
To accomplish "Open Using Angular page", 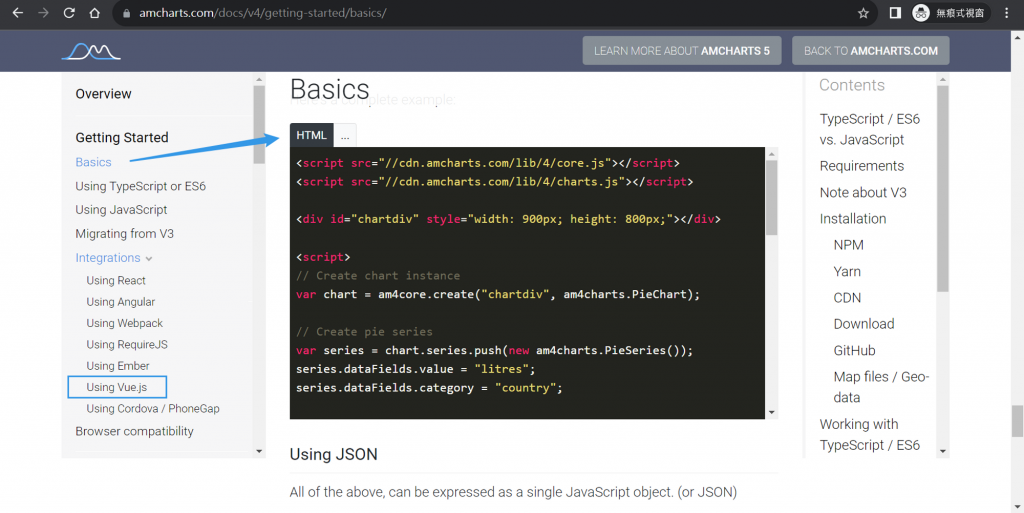I will tap(121, 302).
